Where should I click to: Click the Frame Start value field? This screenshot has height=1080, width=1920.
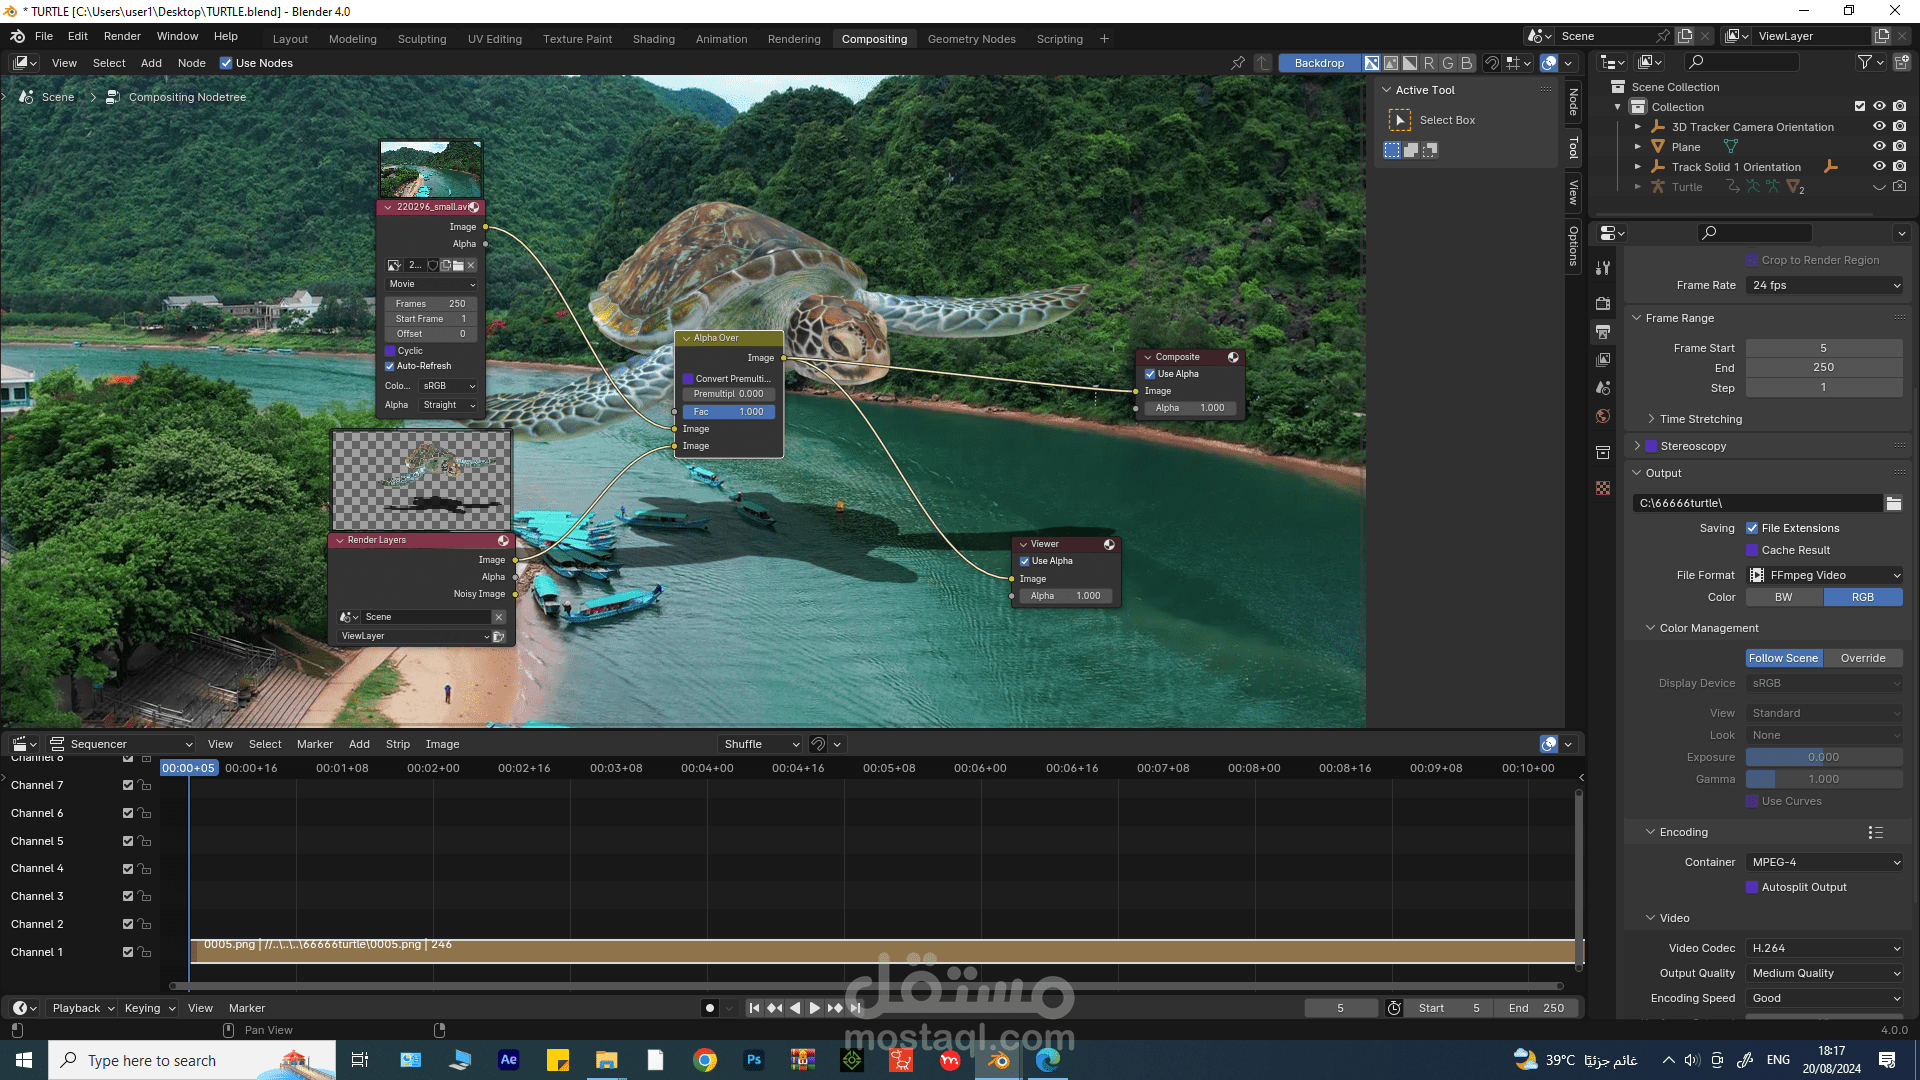click(1824, 348)
